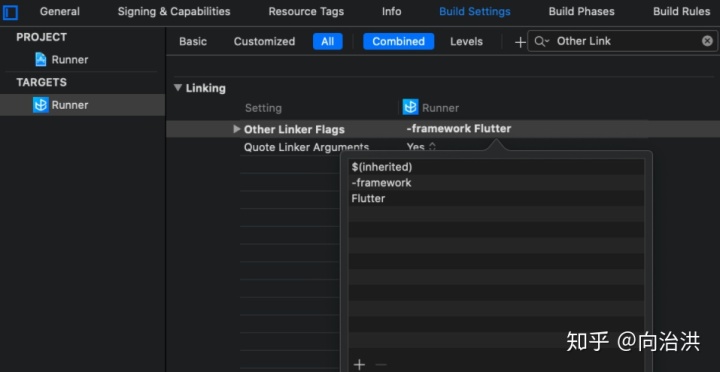Collapse the Linking section
The width and height of the screenshot is (720, 372).
178,87
